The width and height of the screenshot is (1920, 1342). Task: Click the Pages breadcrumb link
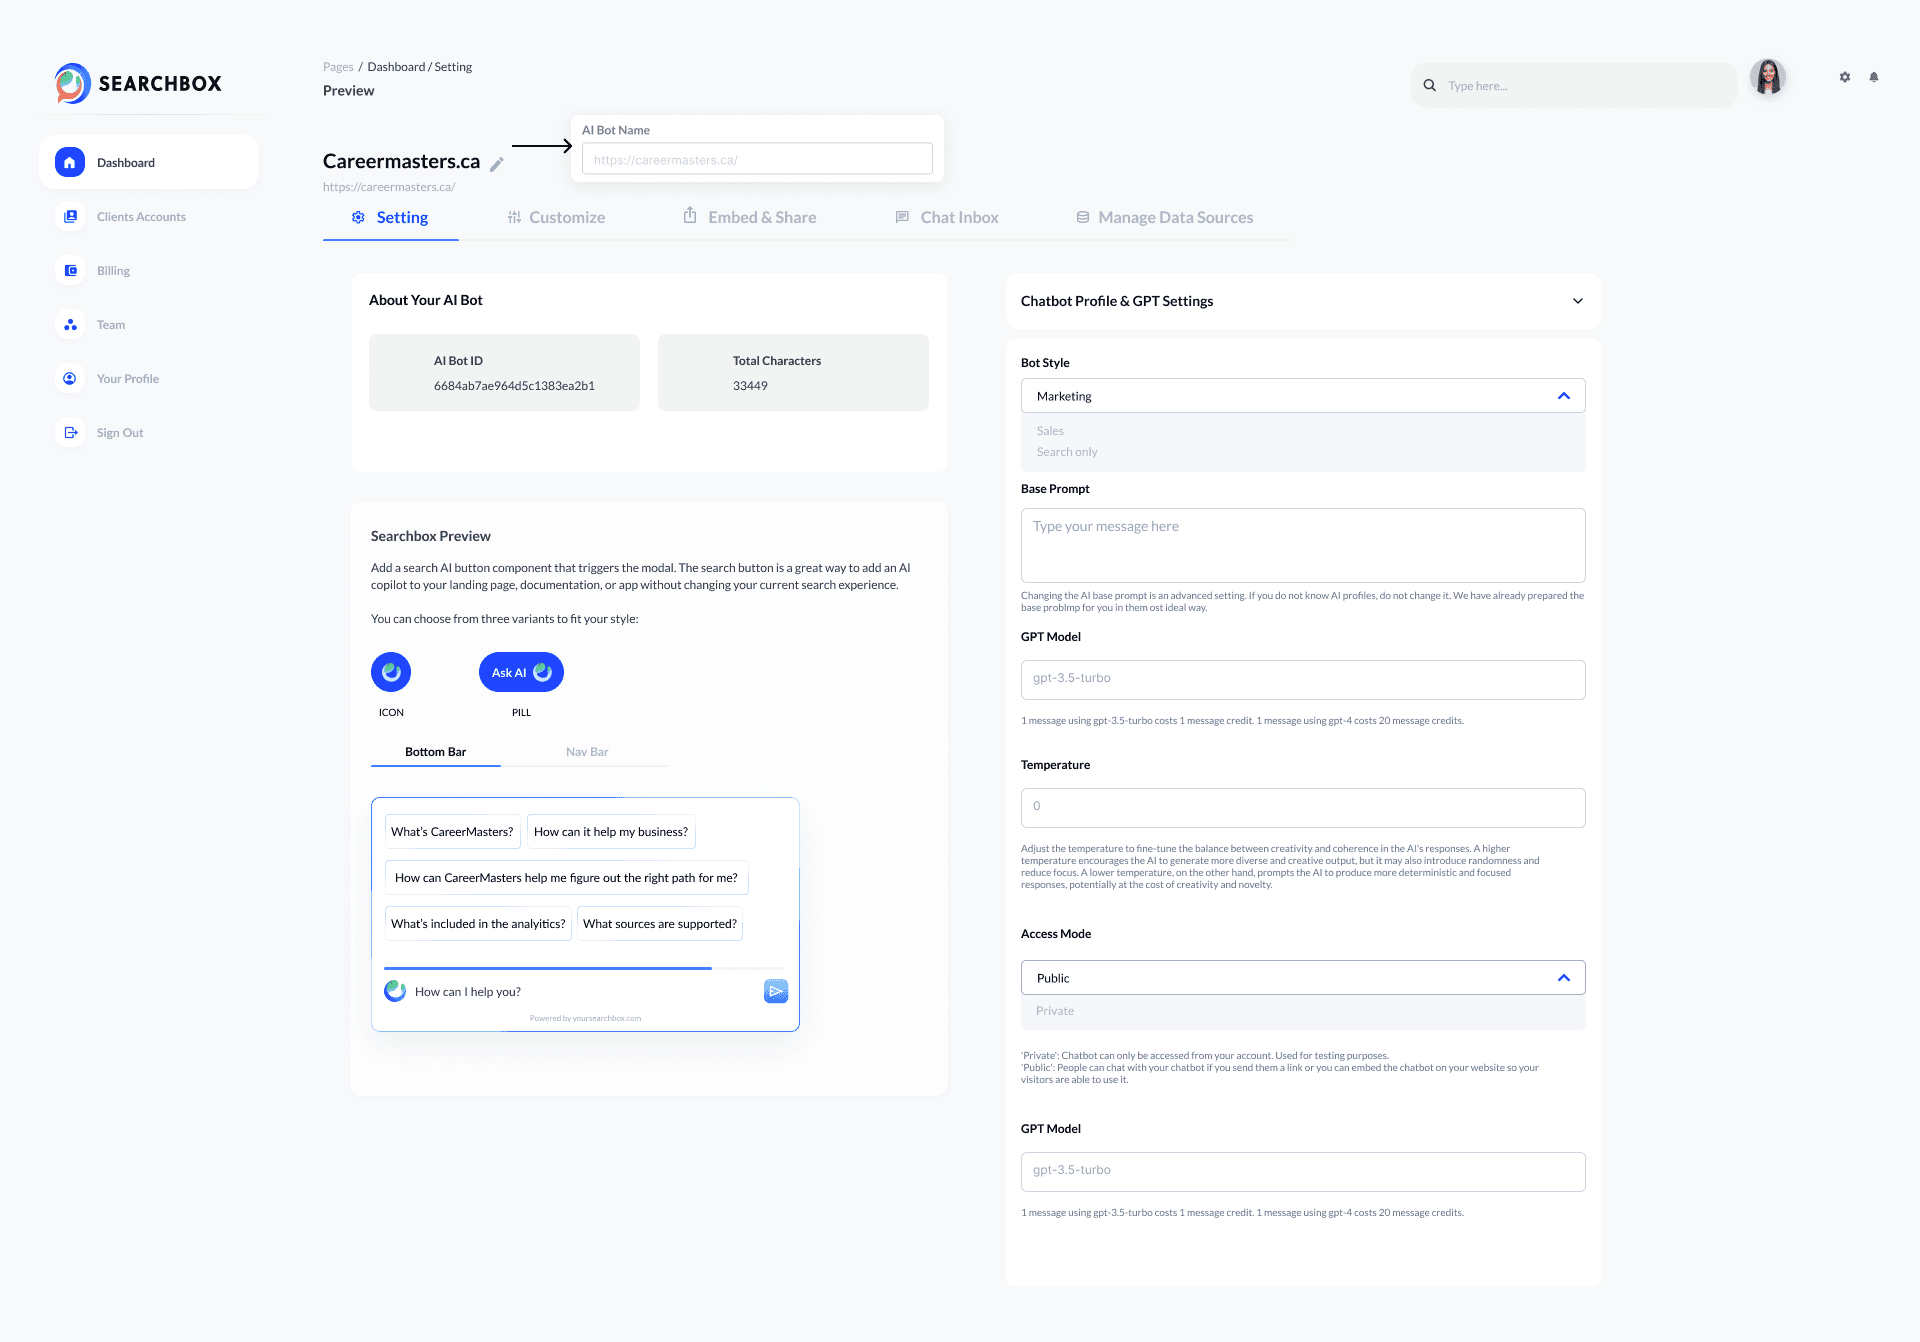338,67
